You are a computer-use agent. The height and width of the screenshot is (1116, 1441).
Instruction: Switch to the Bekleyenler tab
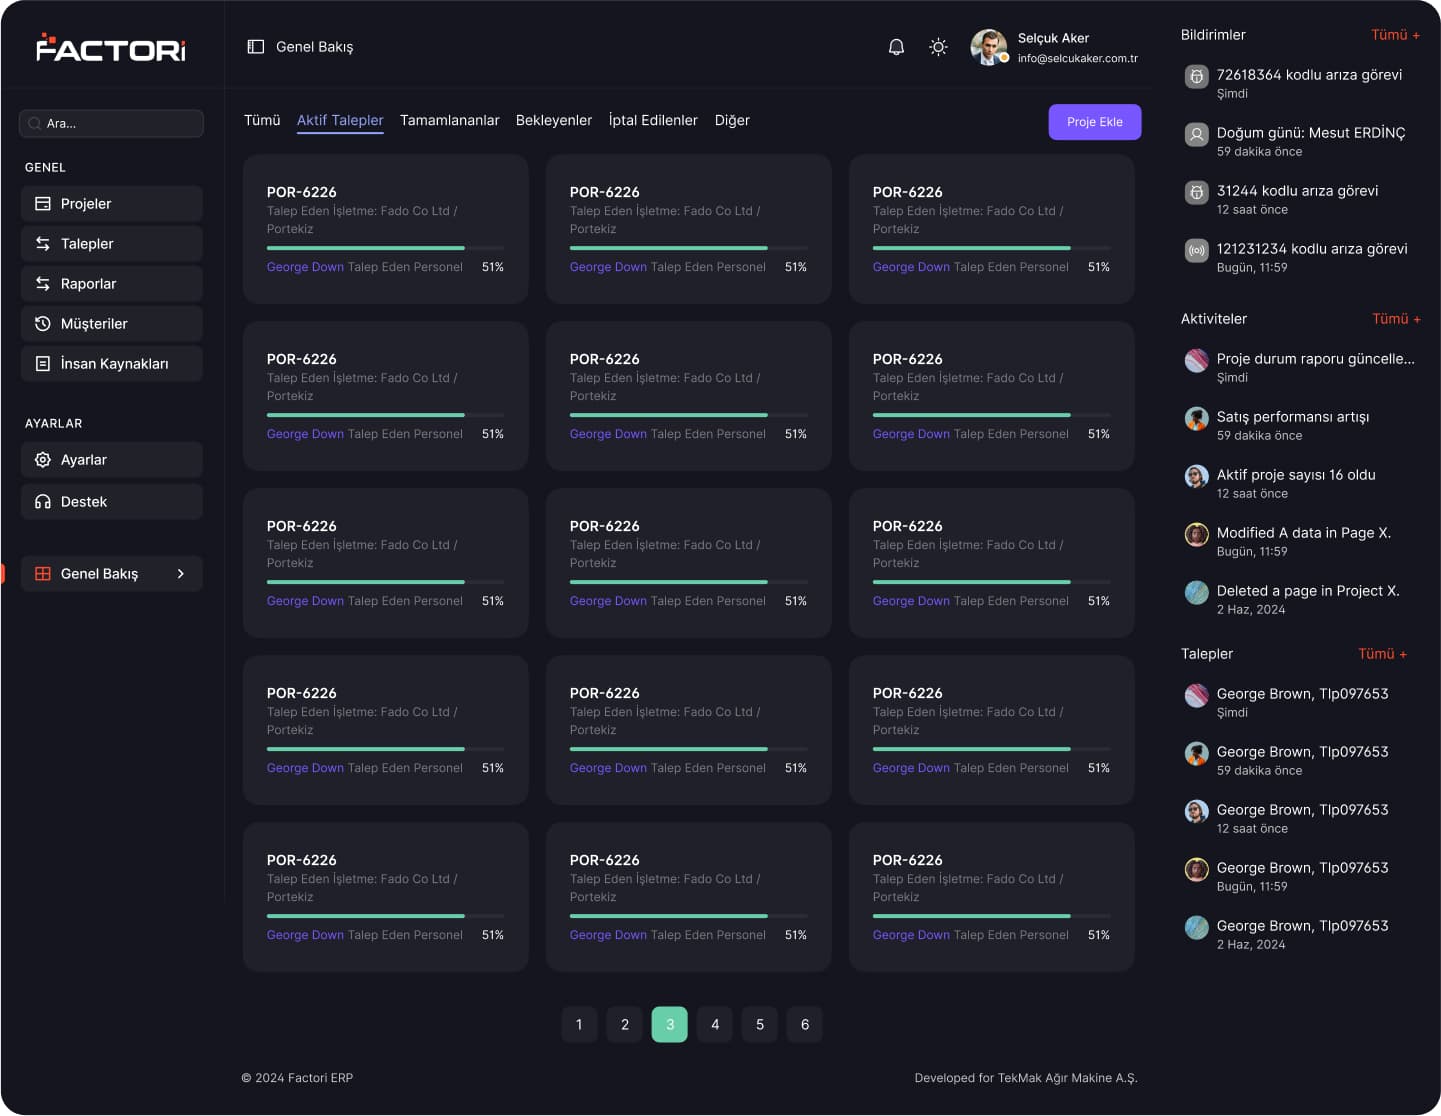(x=554, y=120)
